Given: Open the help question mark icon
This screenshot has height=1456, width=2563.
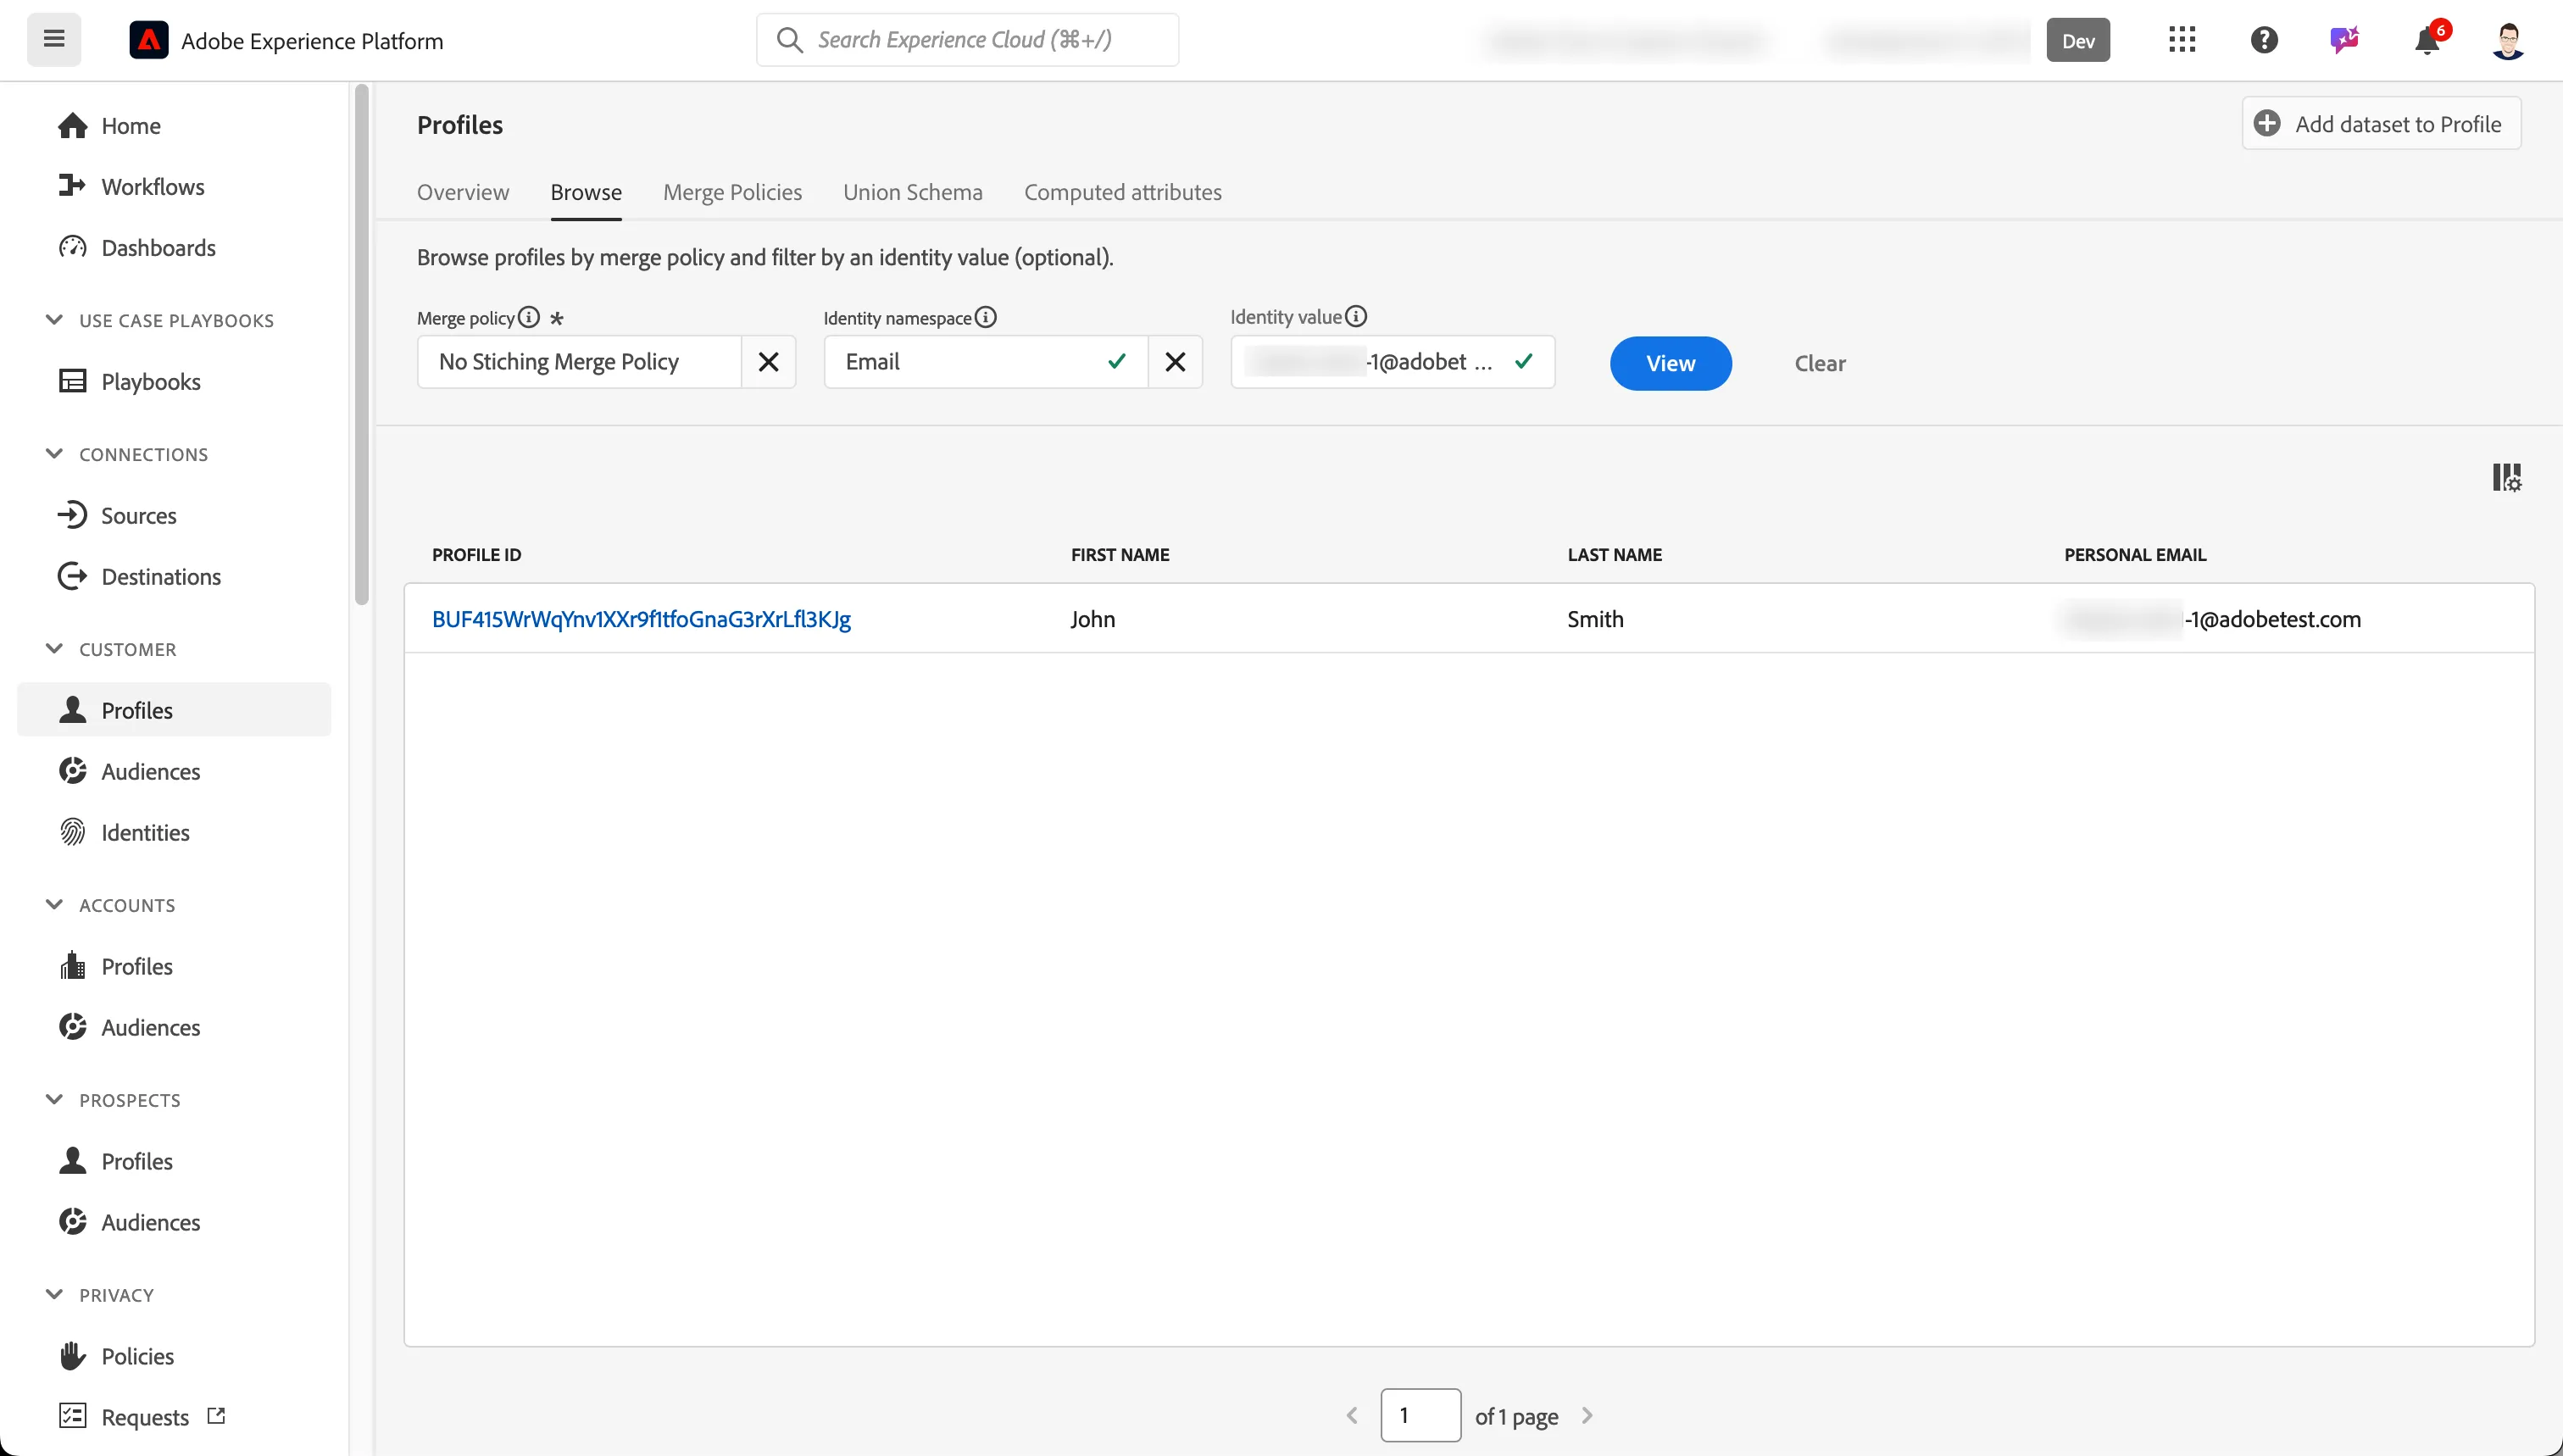Looking at the screenshot, I should [x=2264, y=40].
